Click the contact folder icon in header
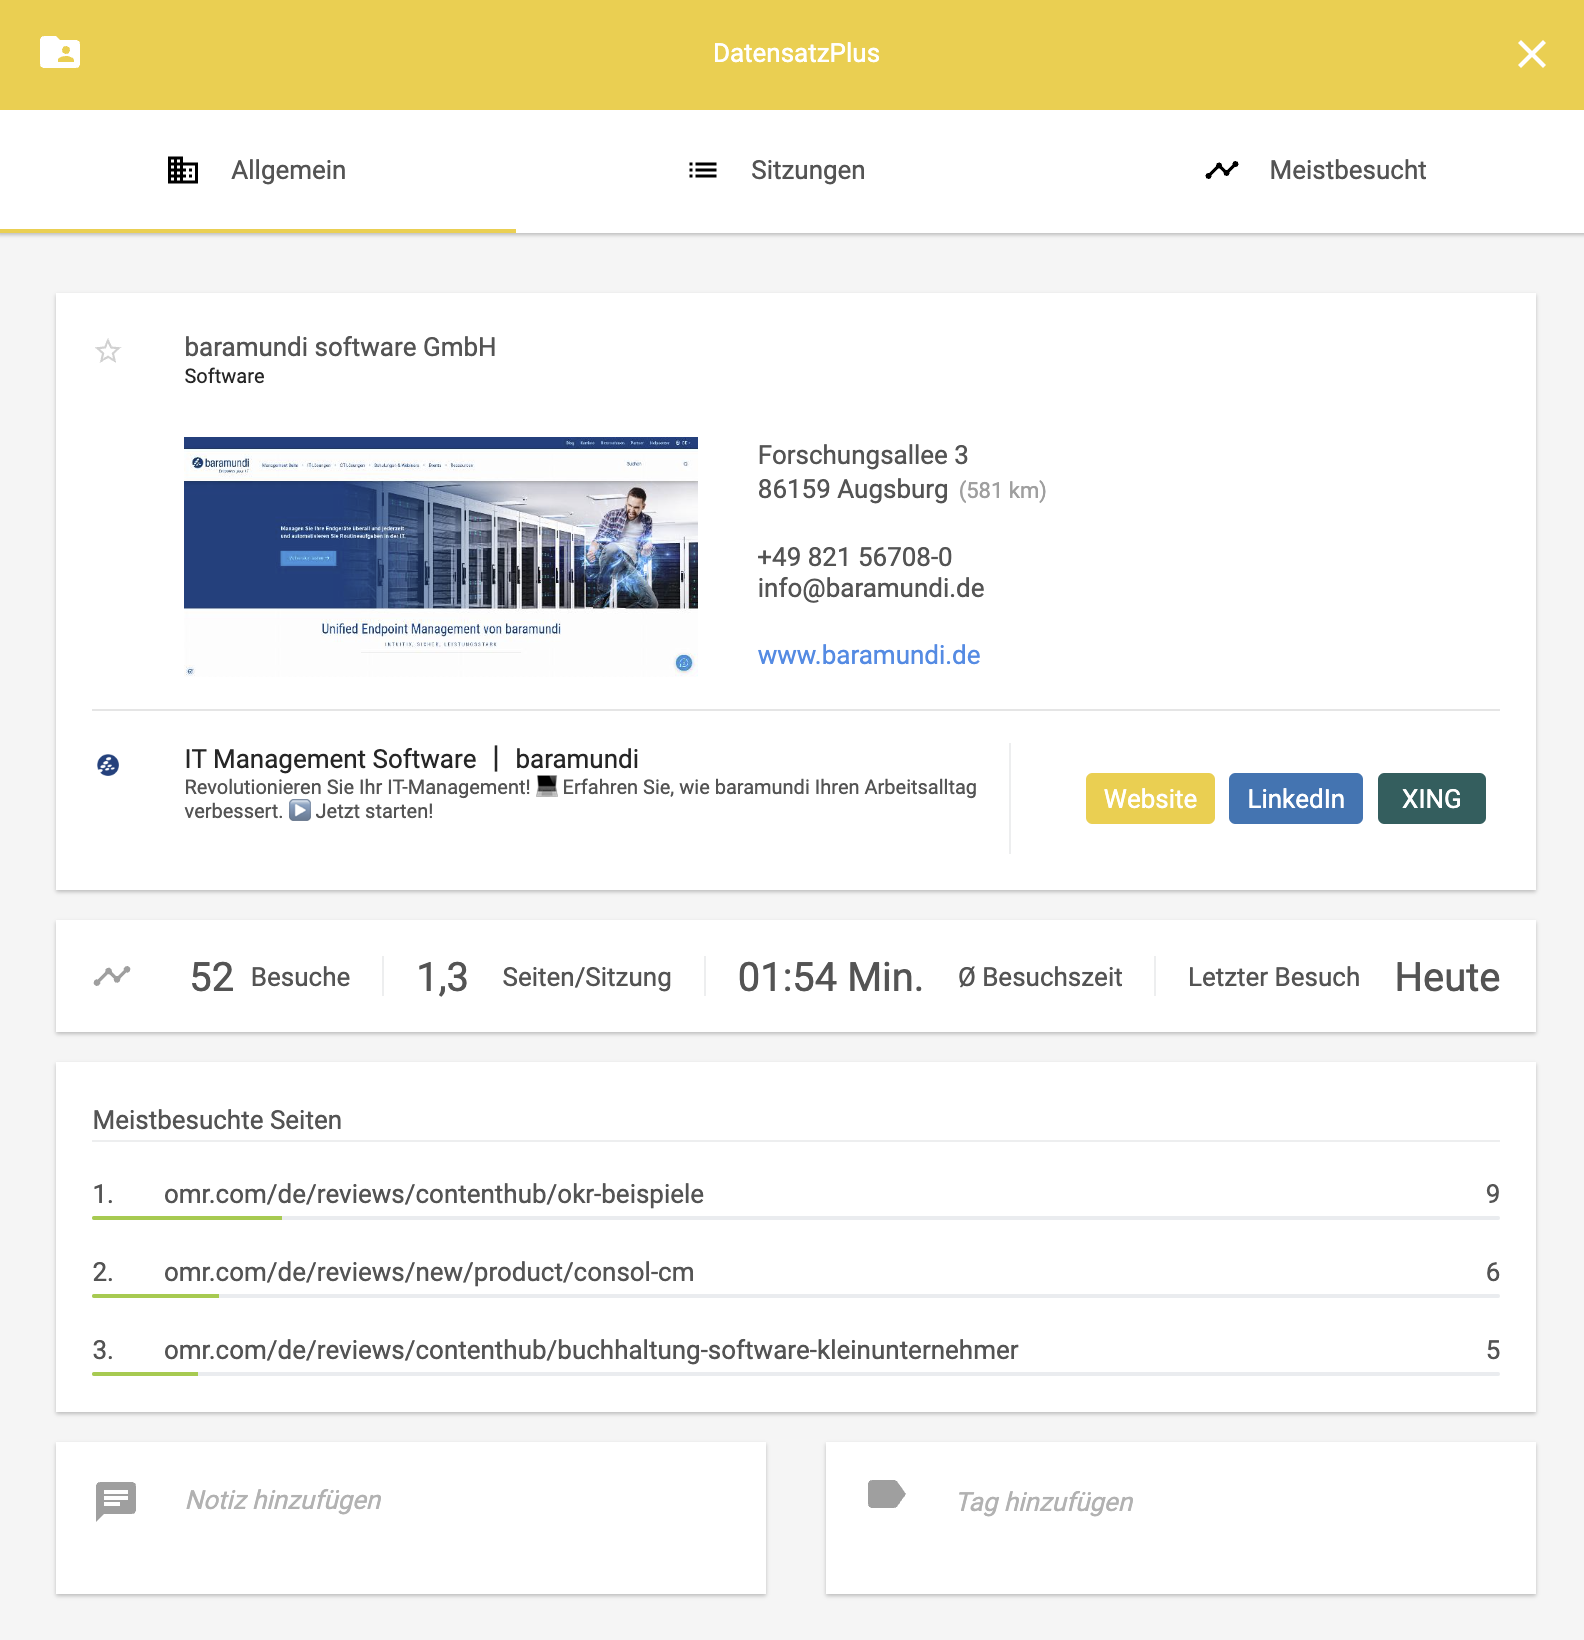The height and width of the screenshot is (1640, 1584). 60,52
